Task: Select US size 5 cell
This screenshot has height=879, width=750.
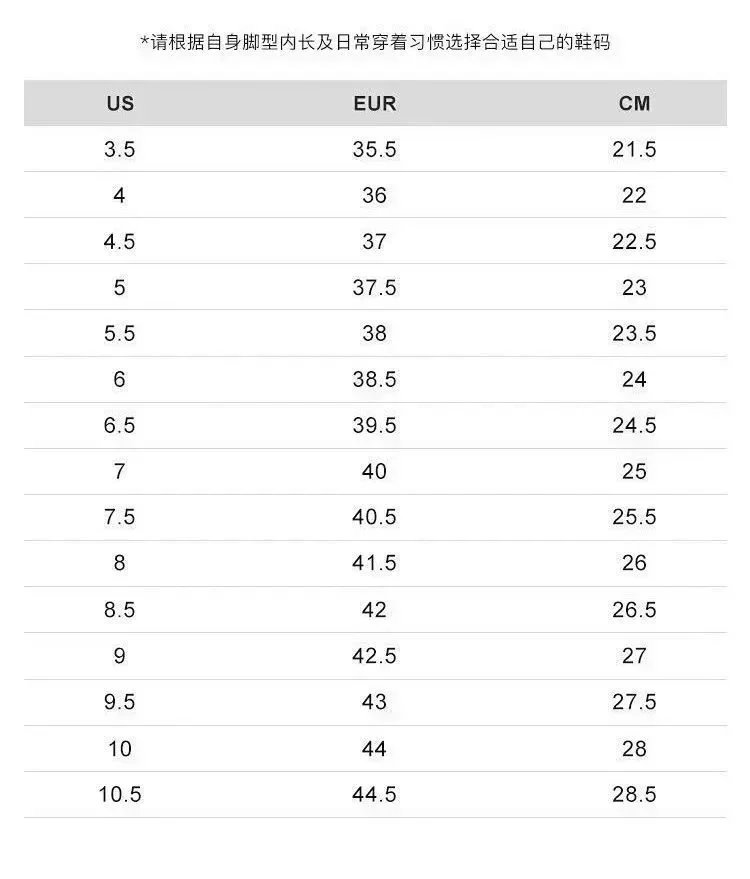Action: coord(119,288)
